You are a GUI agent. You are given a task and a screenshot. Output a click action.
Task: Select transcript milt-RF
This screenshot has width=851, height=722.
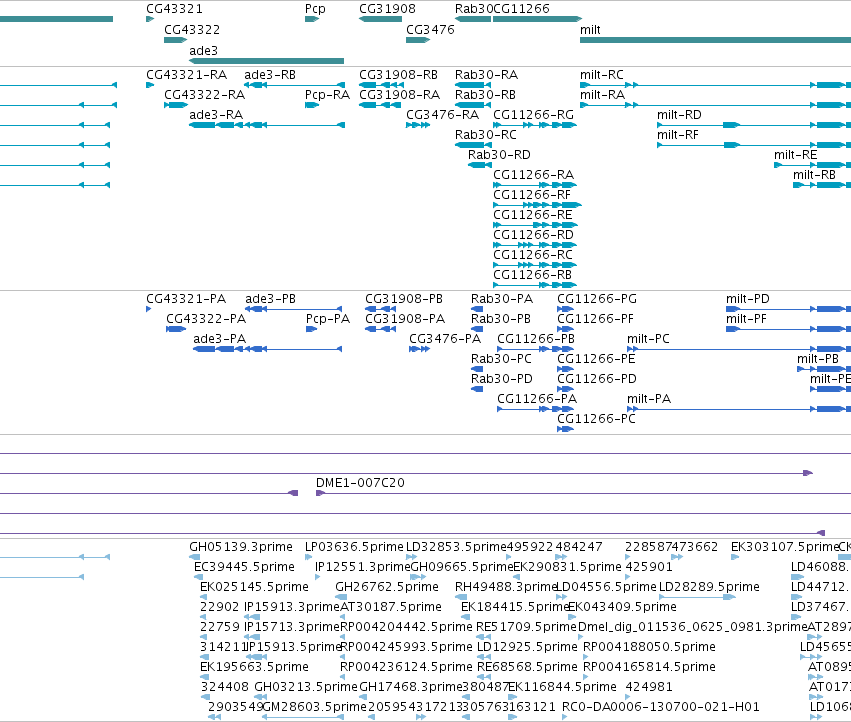tap(754, 145)
